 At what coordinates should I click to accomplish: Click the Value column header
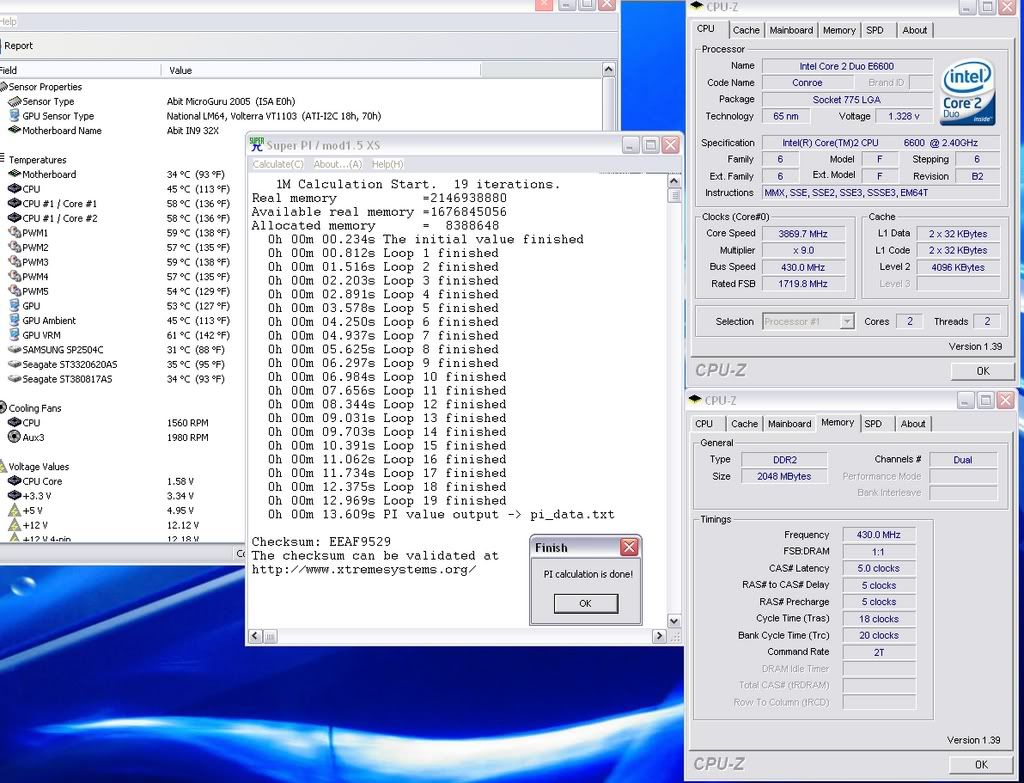321,70
